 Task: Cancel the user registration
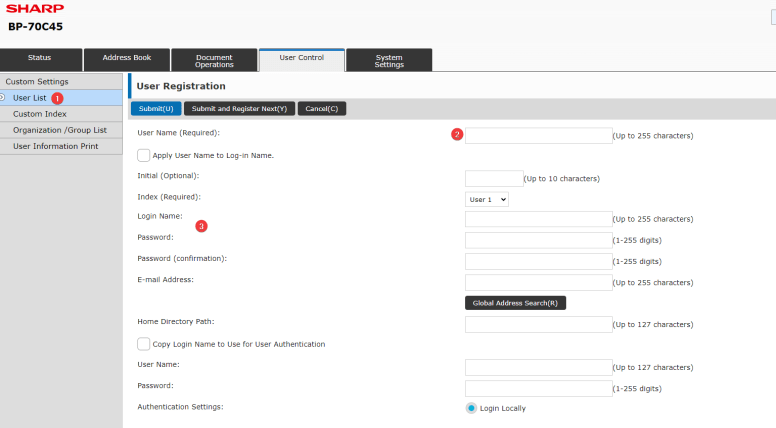point(321,109)
